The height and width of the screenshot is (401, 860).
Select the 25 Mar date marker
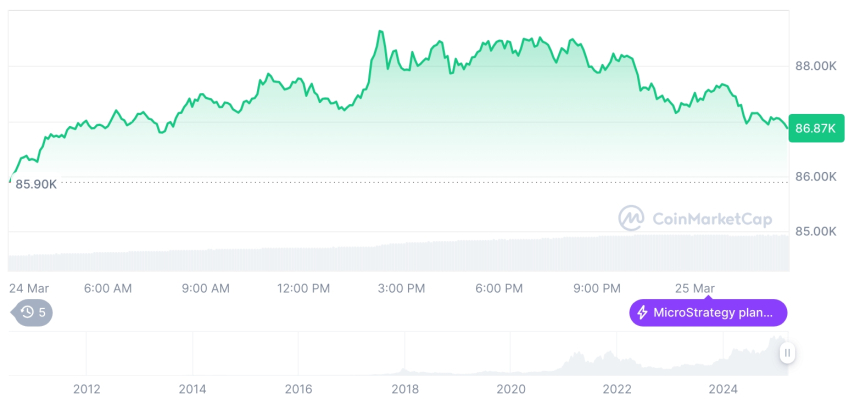click(695, 288)
